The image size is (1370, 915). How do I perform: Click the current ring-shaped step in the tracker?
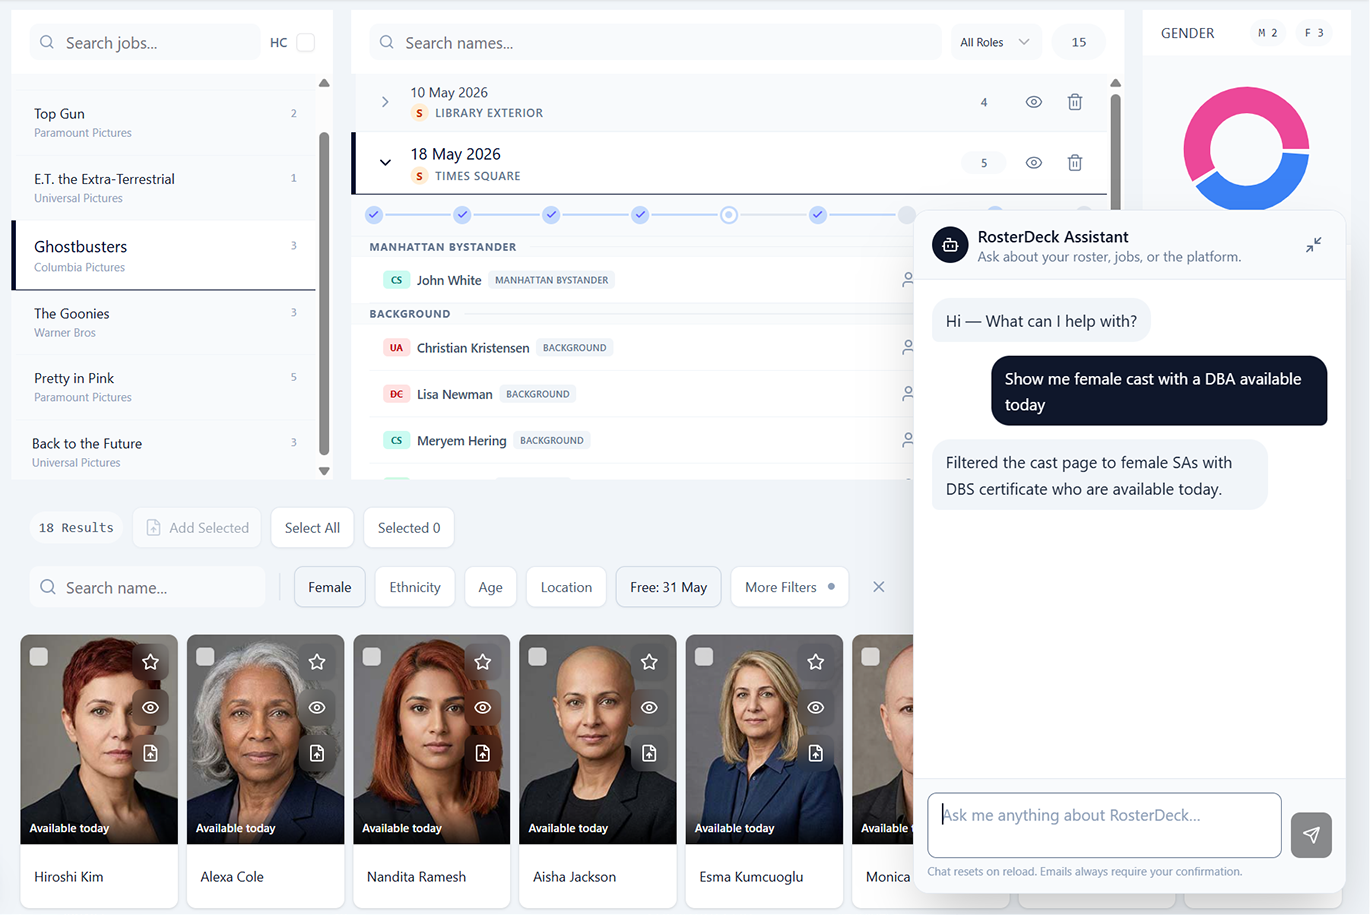click(729, 215)
